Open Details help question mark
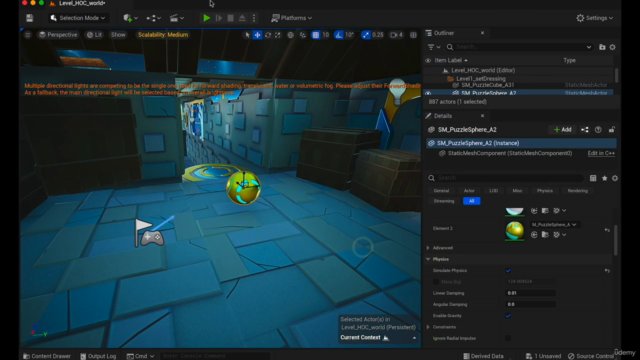Image resolution: width=640 pixels, height=360 pixels. click(x=598, y=130)
